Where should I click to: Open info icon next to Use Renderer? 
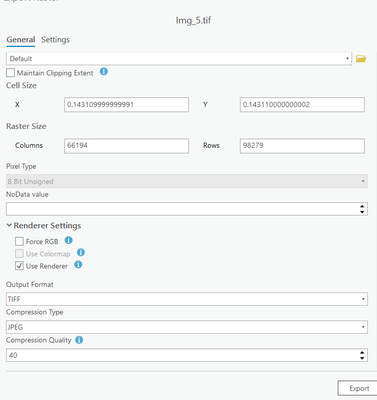pos(78,265)
